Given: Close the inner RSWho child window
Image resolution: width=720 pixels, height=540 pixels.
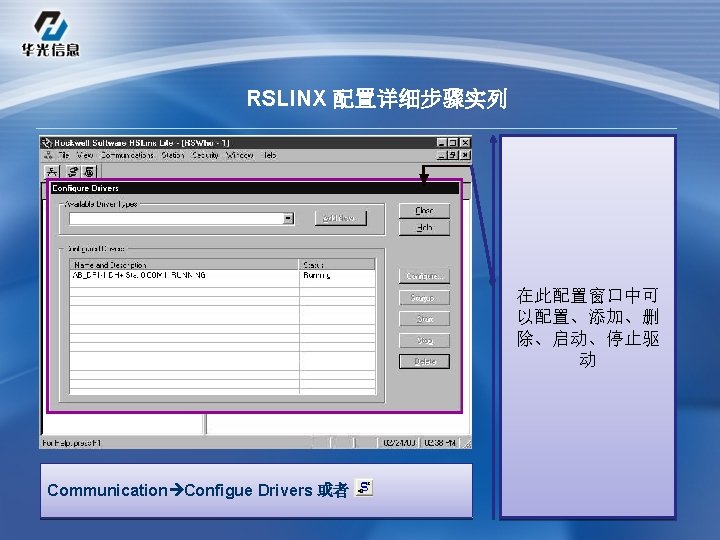Looking at the screenshot, I should coord(465,155).
